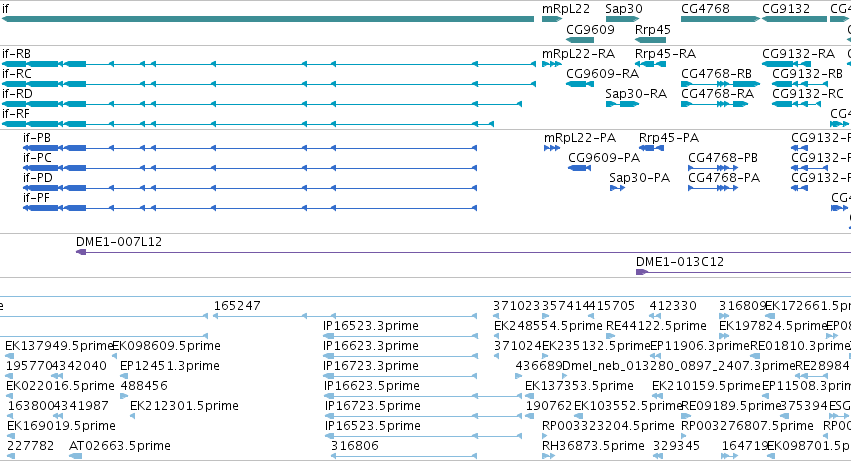
Task: Click the mRpL22 gene feature
Action: click(552, 19)
